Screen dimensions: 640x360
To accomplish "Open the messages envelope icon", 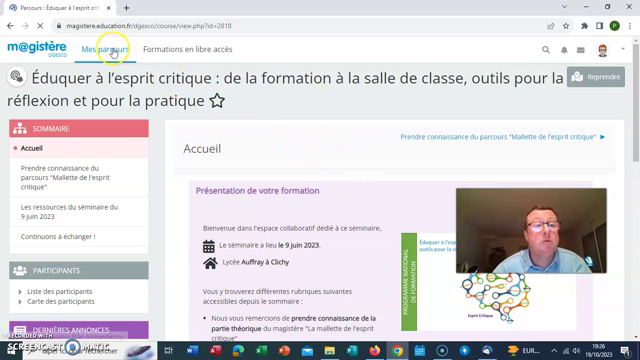I will tap(580, 50).
